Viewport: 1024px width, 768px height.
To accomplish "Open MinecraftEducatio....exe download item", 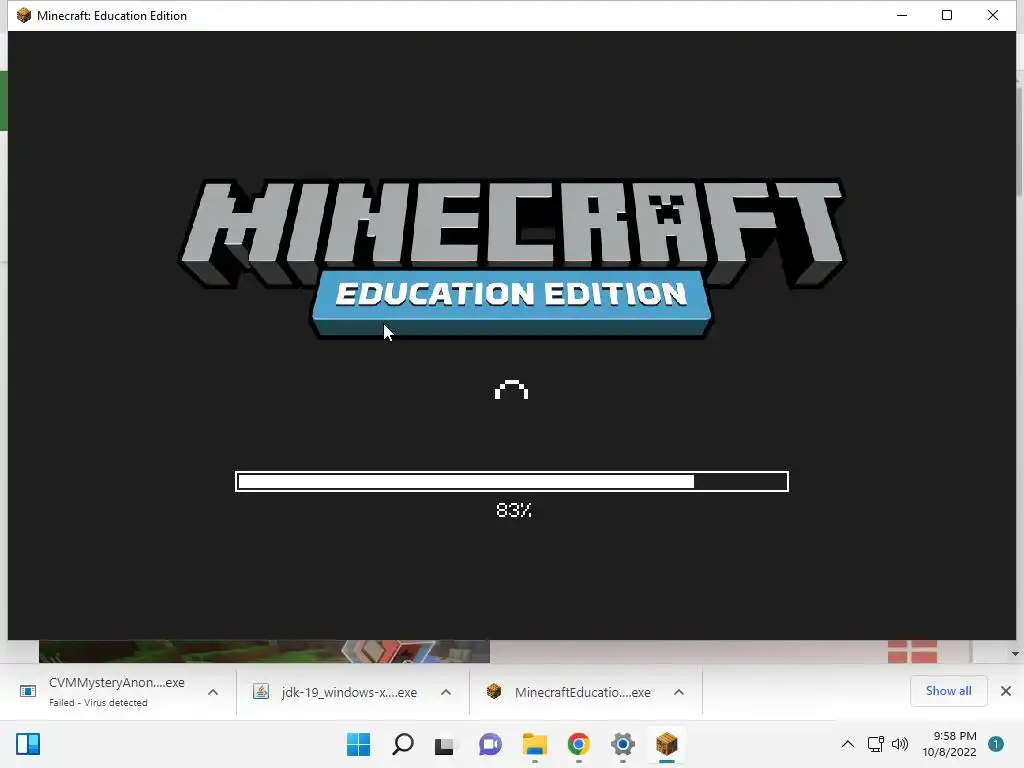I will pyautogui.click(x=569, y=692).
